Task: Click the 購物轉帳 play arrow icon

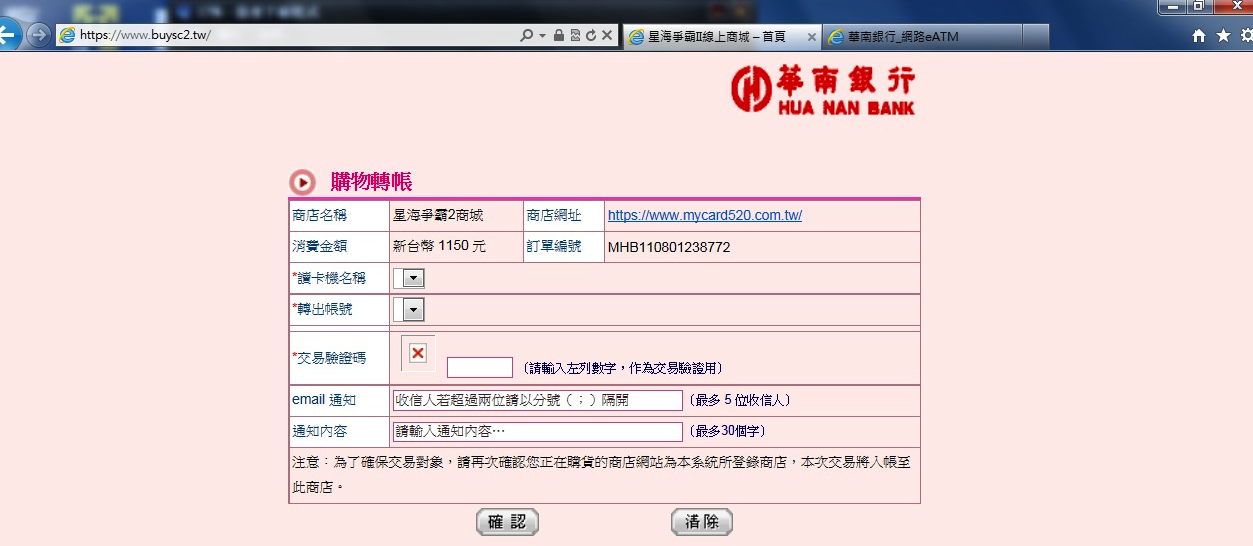Action: point(302,182)
